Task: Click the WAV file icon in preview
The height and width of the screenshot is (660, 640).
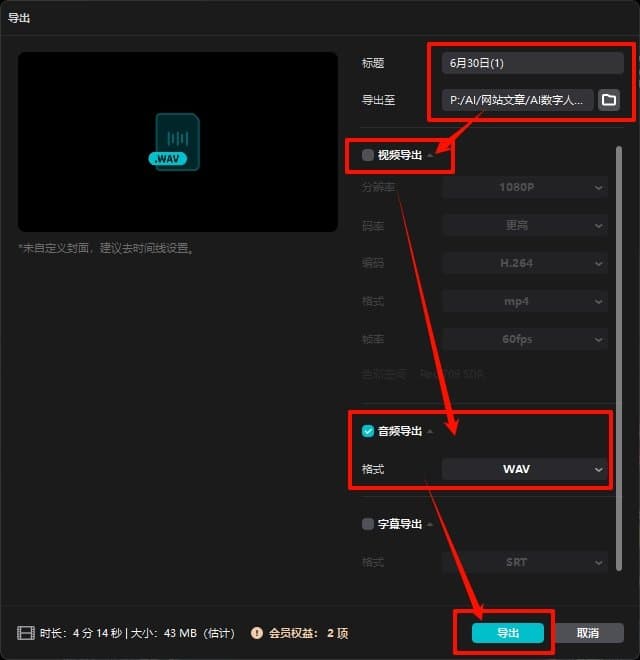Action: pos(177,141)
